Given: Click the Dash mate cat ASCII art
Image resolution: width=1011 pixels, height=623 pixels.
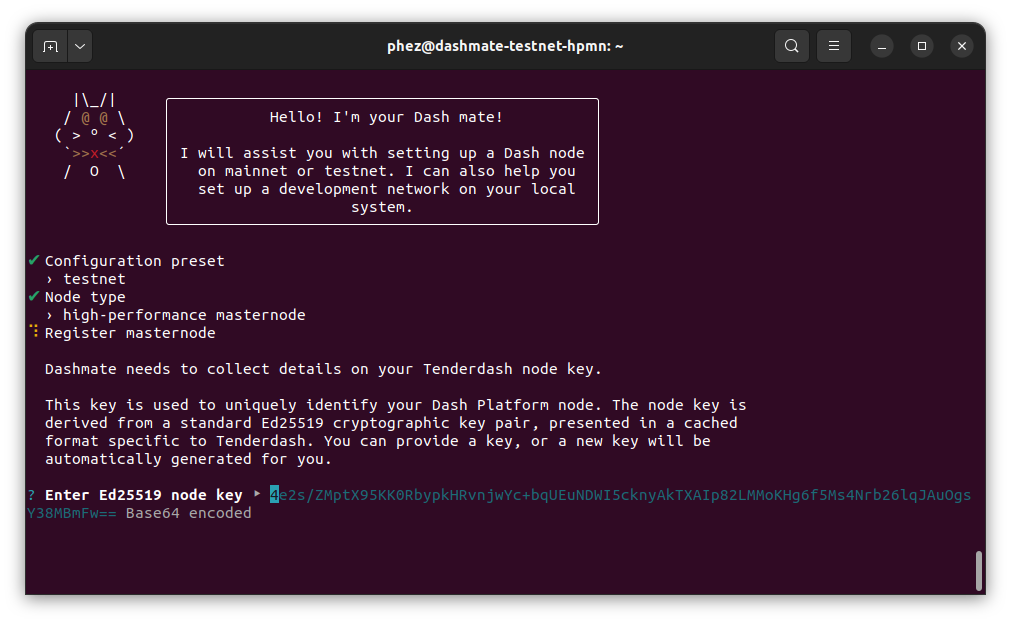Looking at the screenshot, I should point(94,135).
